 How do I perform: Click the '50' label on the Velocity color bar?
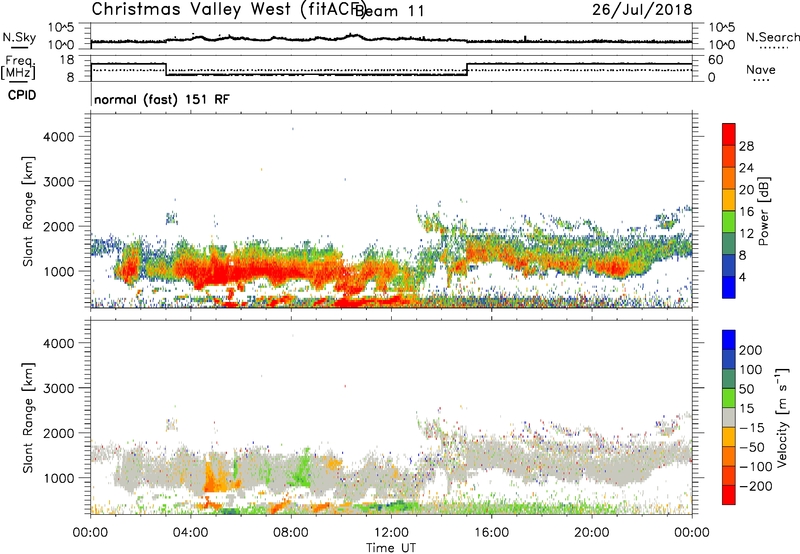pyautogui.click(x=747, y=389)
